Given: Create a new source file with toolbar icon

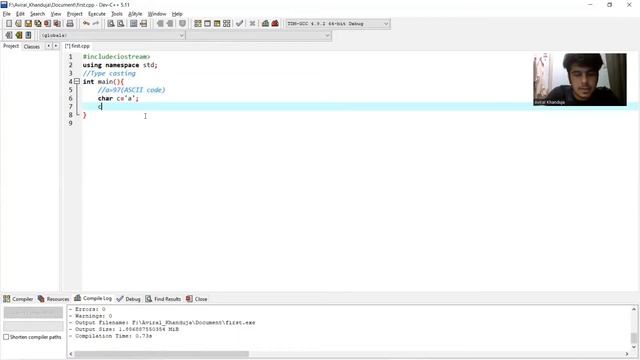Looking at the screenshot, I should pyautogui.click(x=9, y=24).
